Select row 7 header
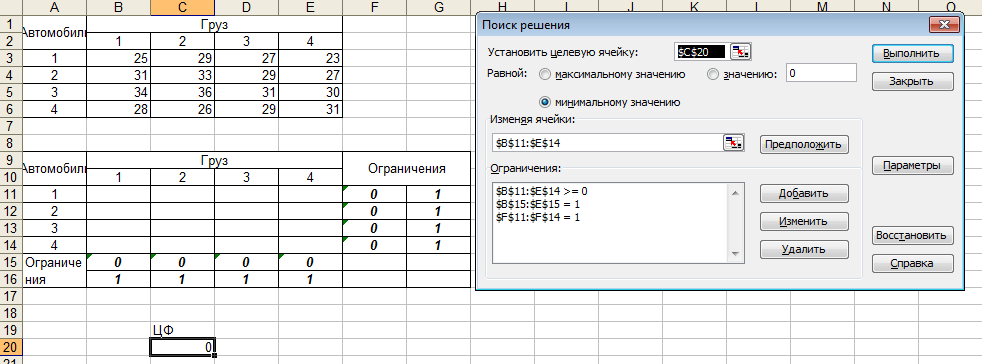The height and width of the screenshot is (364, 982). coord(11,126)
